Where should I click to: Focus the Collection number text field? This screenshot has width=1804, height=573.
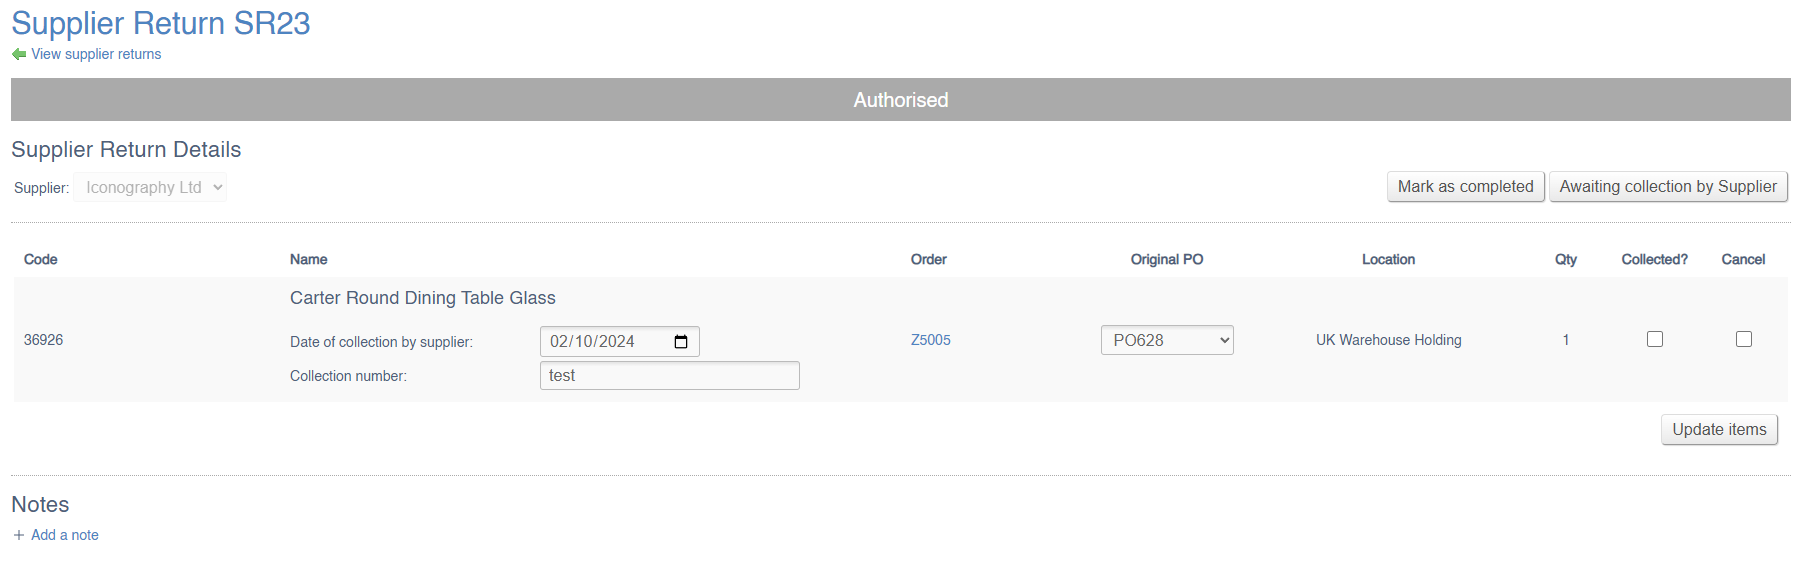(669, 376)
